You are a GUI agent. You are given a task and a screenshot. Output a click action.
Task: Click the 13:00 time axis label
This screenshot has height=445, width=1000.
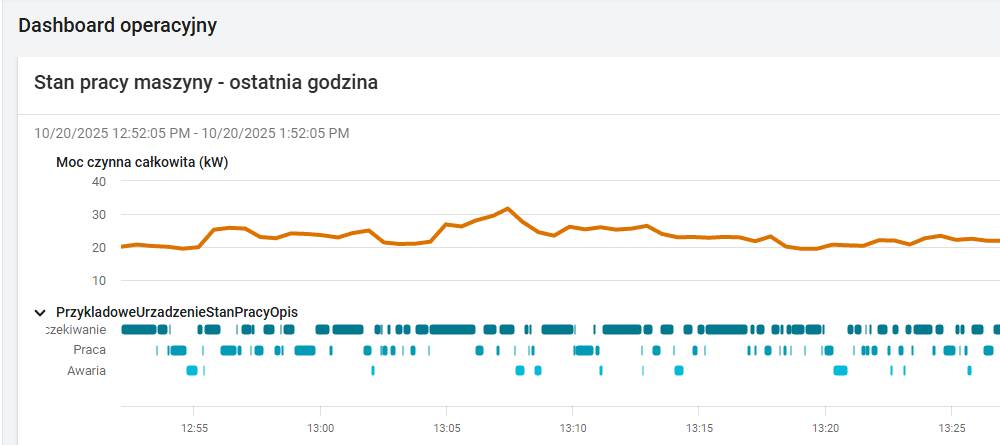click(319, 425)
